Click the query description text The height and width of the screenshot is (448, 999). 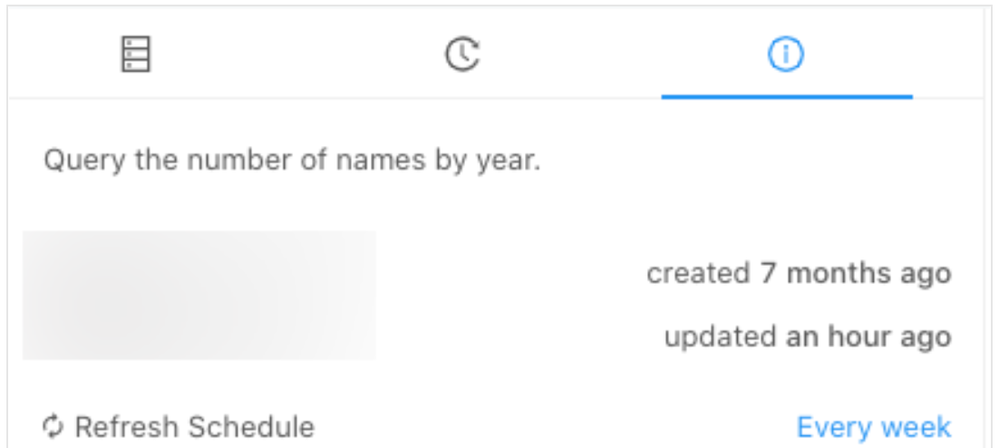pyautogui.click(x=292, y=159)
